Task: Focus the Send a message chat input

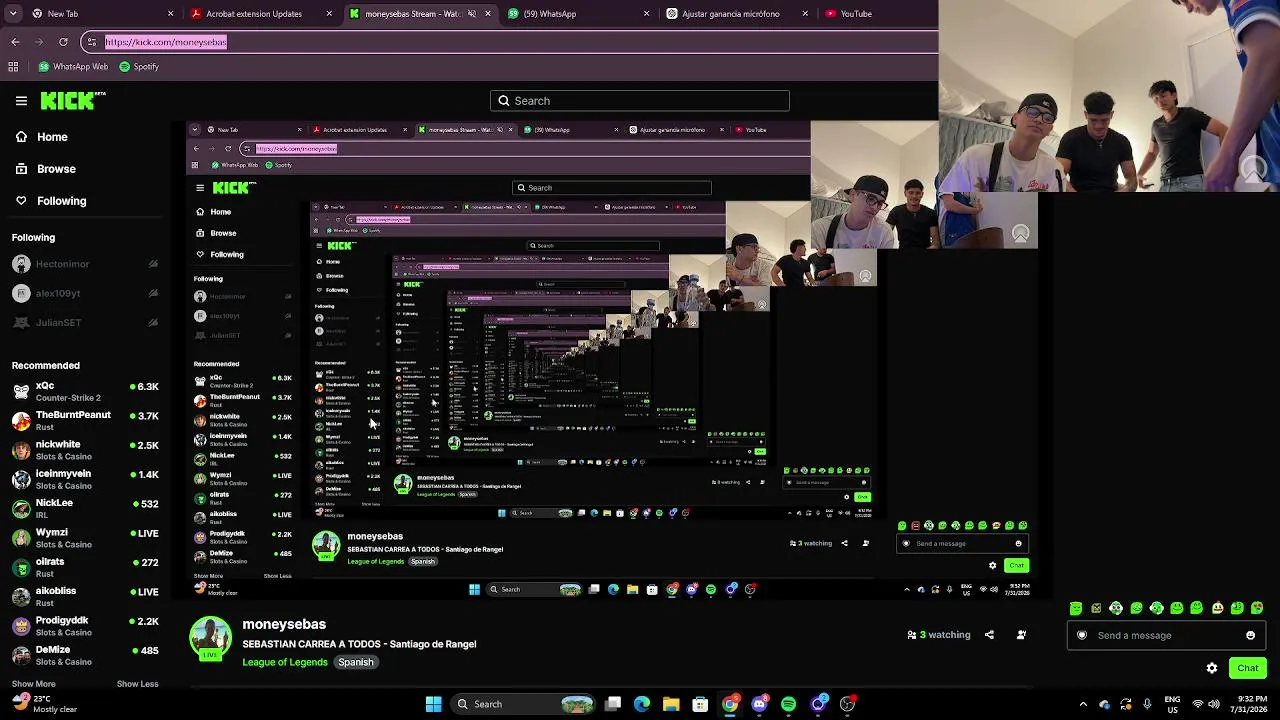Action: 1166,635
